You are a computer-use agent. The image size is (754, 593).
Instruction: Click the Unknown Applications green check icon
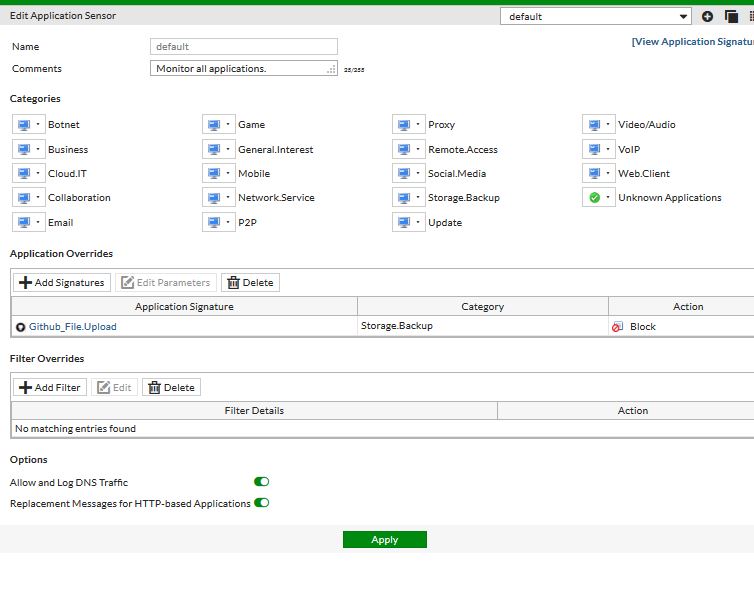tap(594, 198)
